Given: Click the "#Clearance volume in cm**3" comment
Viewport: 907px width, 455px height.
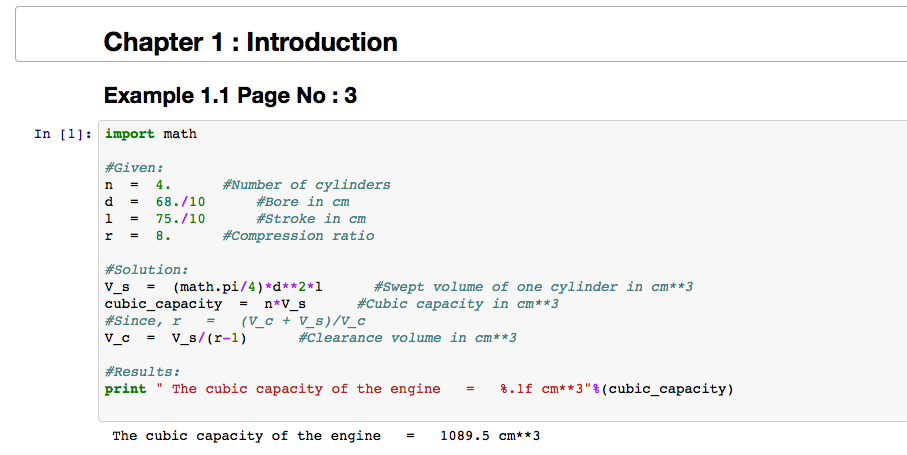Looking at the screenshot, I should click(x=408, y=338).
